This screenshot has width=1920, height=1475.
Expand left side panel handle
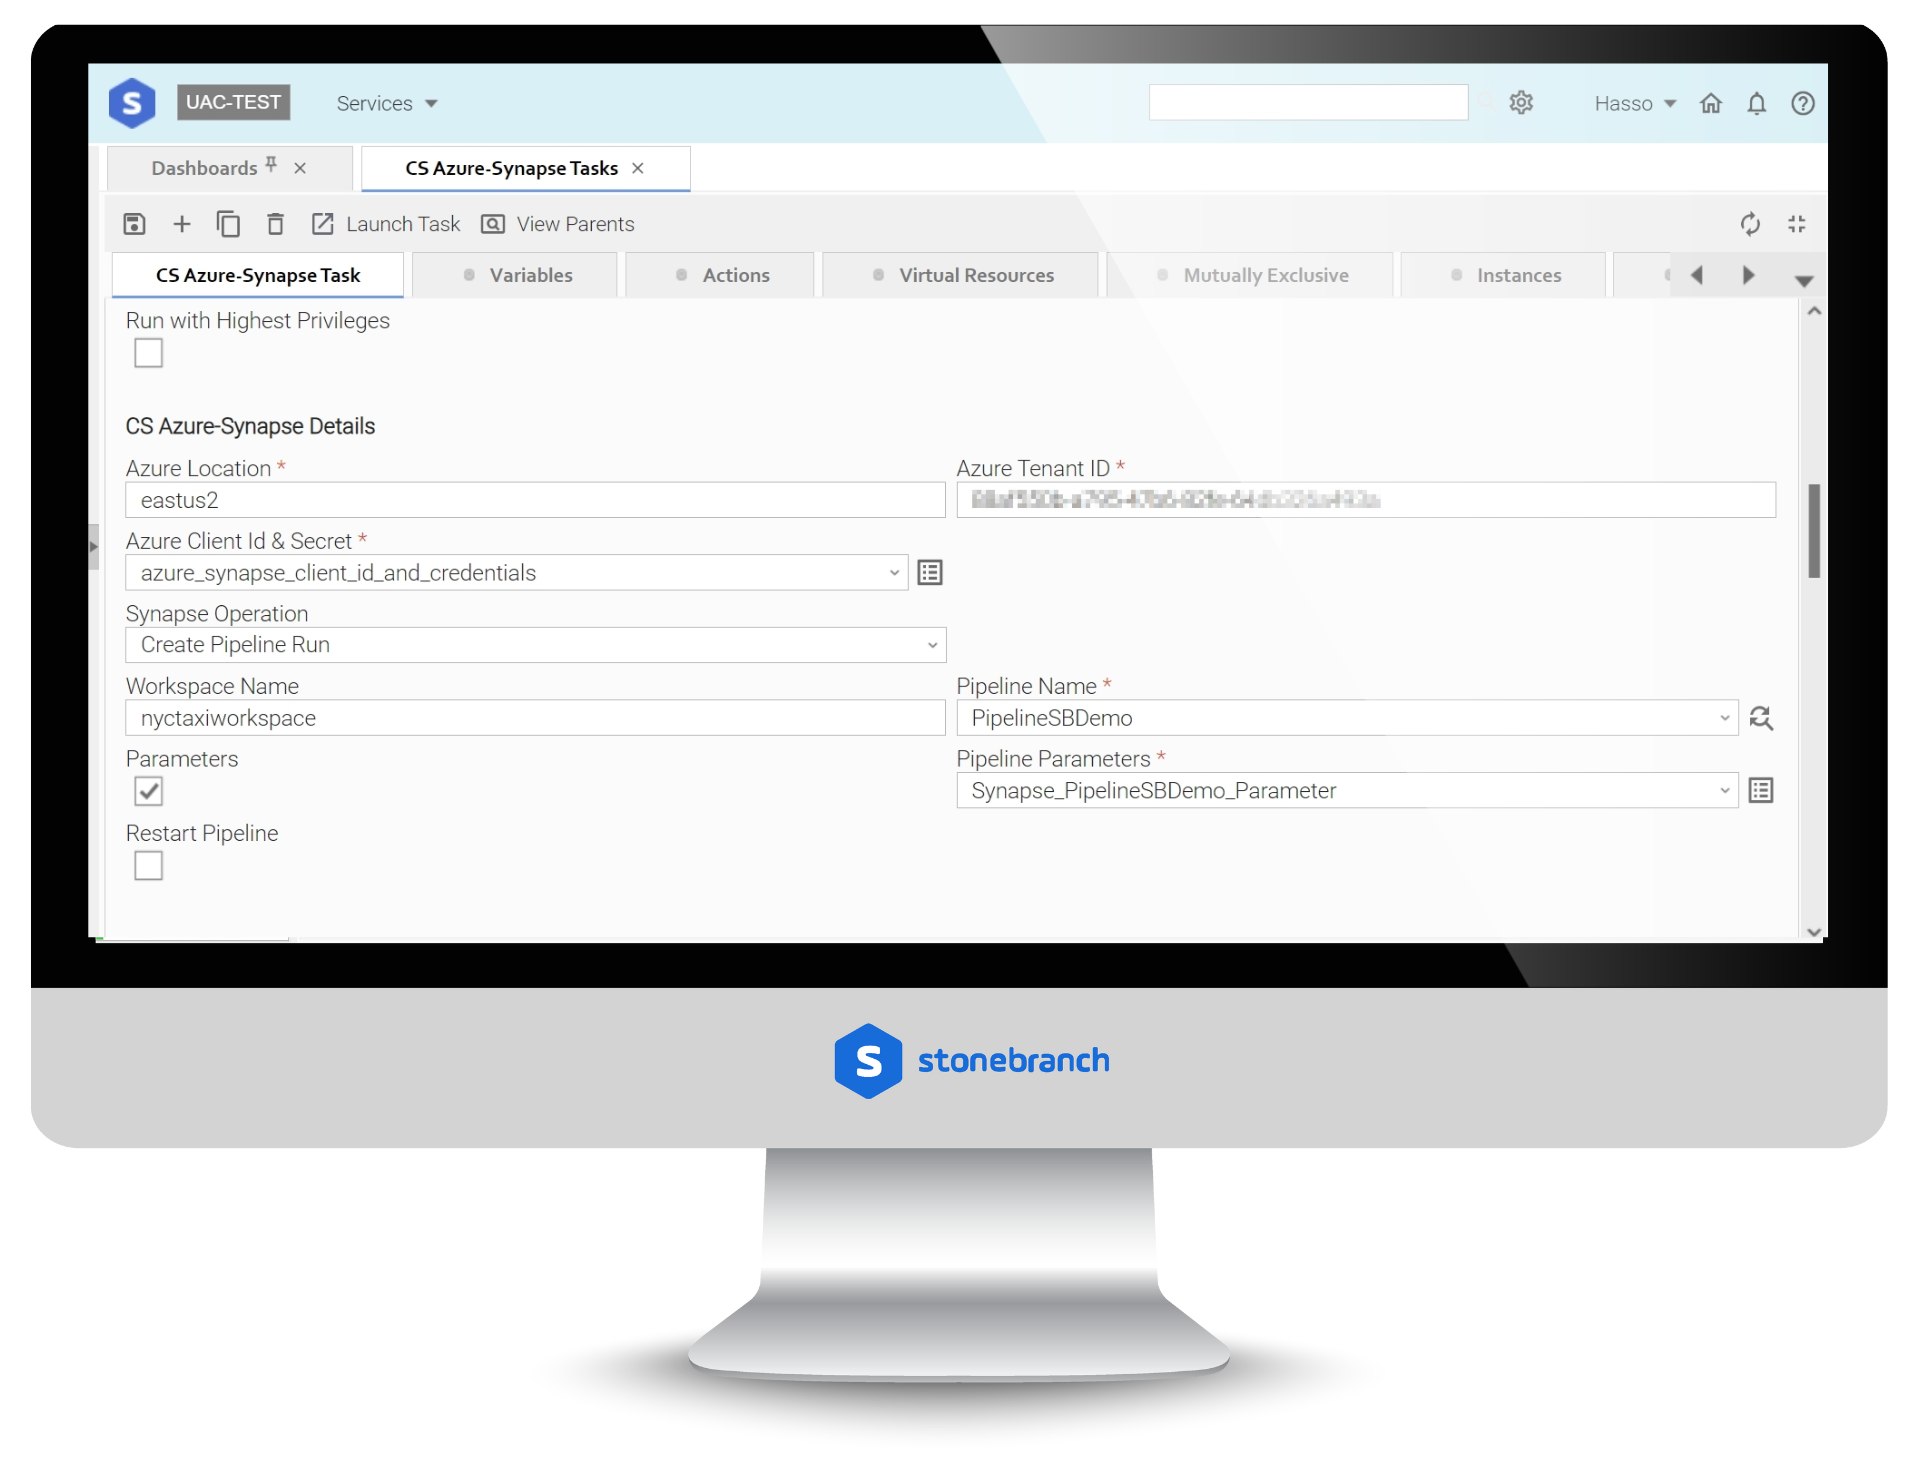pyautogui.click(x=94, y=547)
